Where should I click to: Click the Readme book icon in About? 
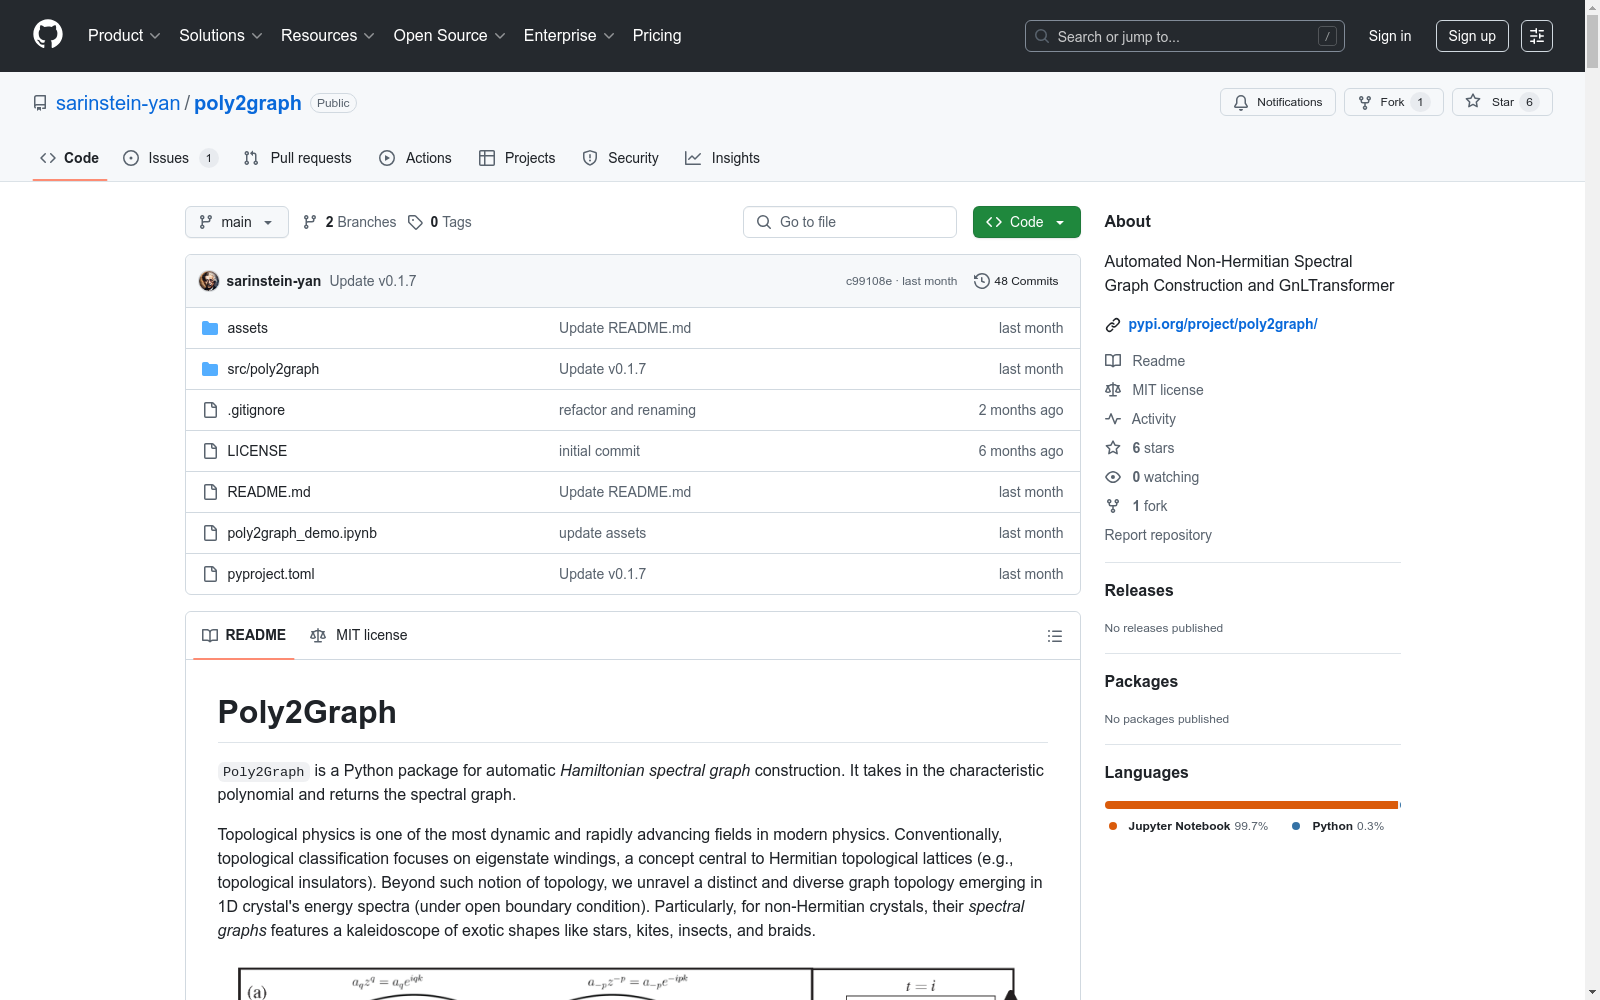click(1113, 361)
